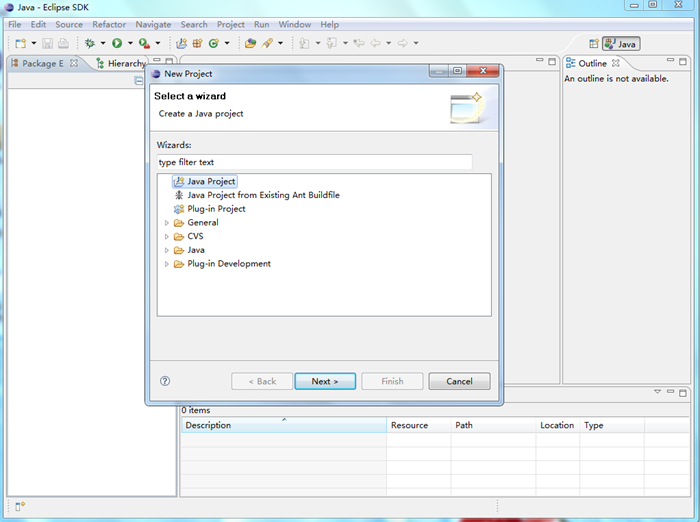Click the New Java Class toolbar icon
Screen dimensions: 700x522
[214, 43]
